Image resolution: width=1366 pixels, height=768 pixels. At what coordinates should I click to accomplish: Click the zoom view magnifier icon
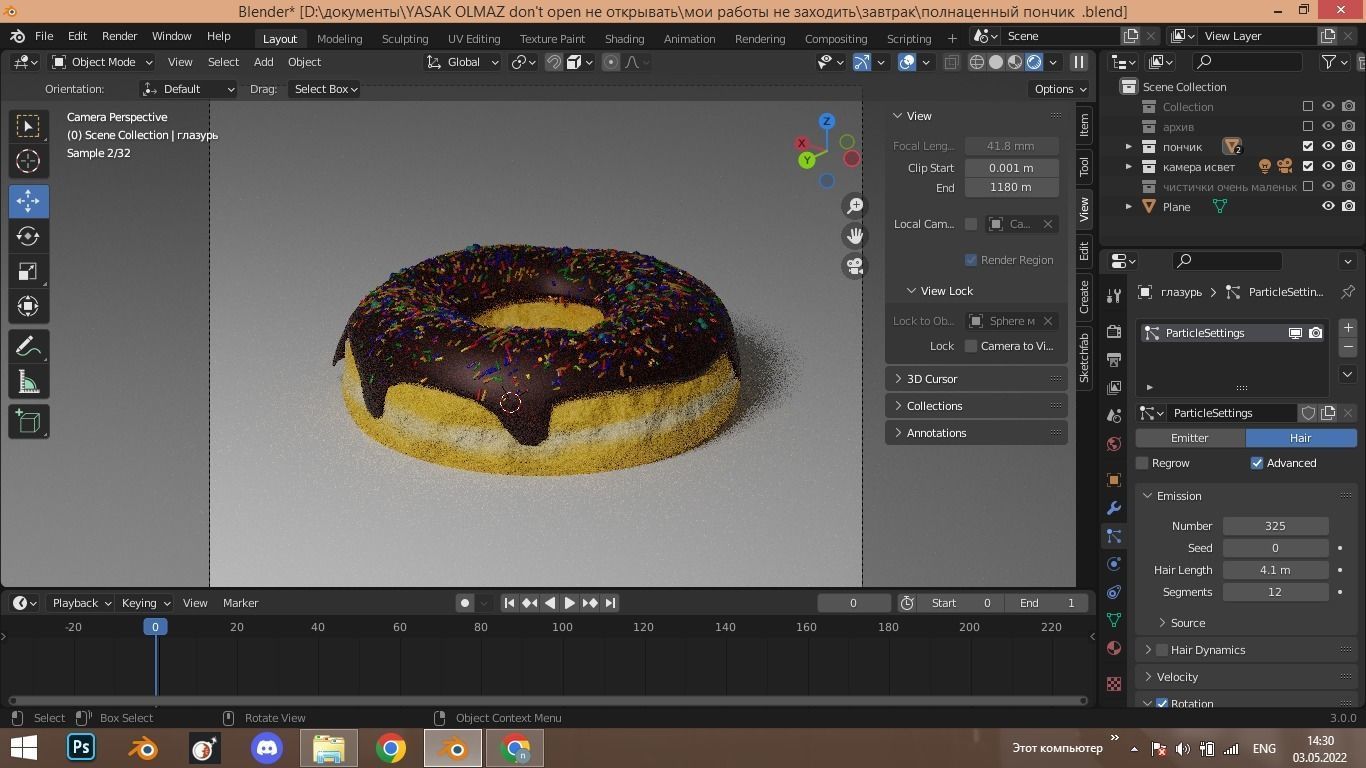click(x=854, y=206)
